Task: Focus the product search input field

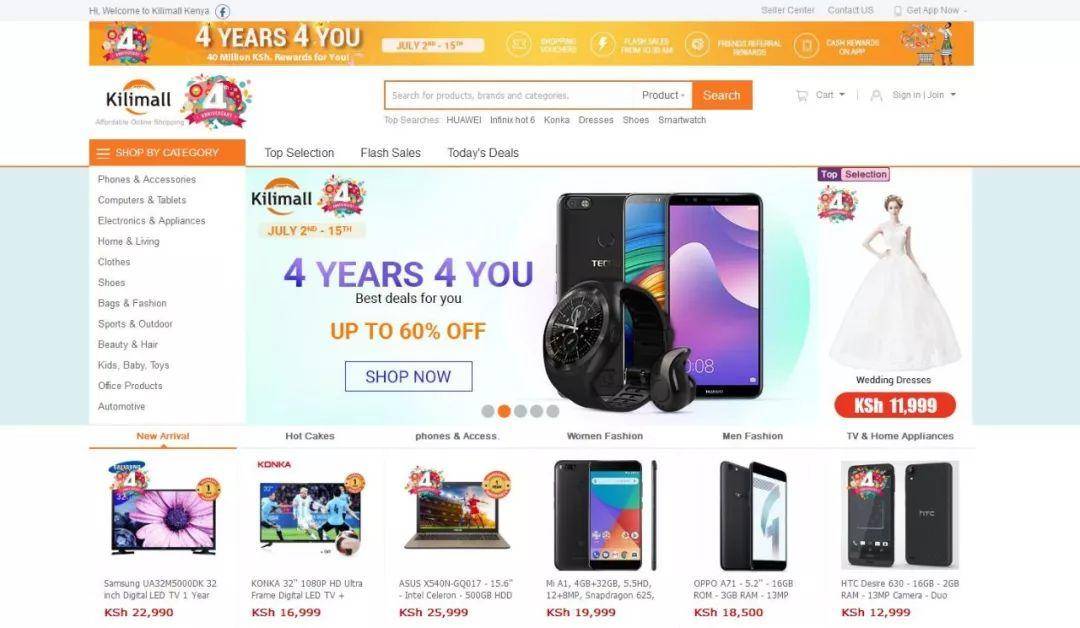Action: coord(510,96)
